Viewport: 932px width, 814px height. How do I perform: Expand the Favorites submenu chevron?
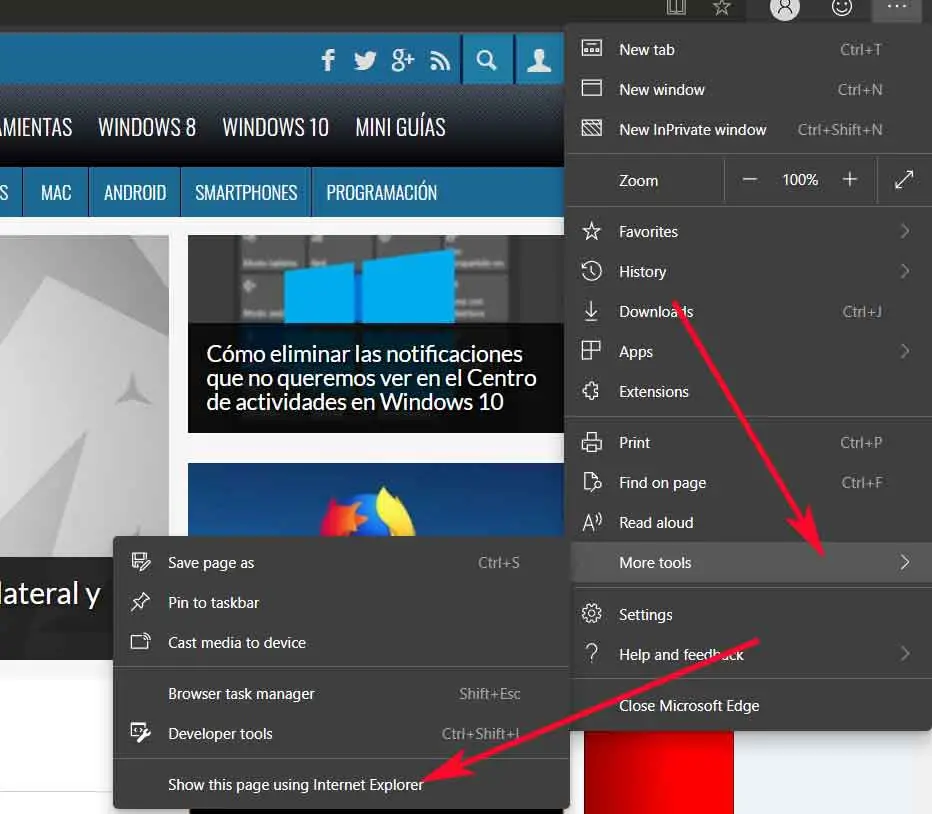tap(904, 231)
